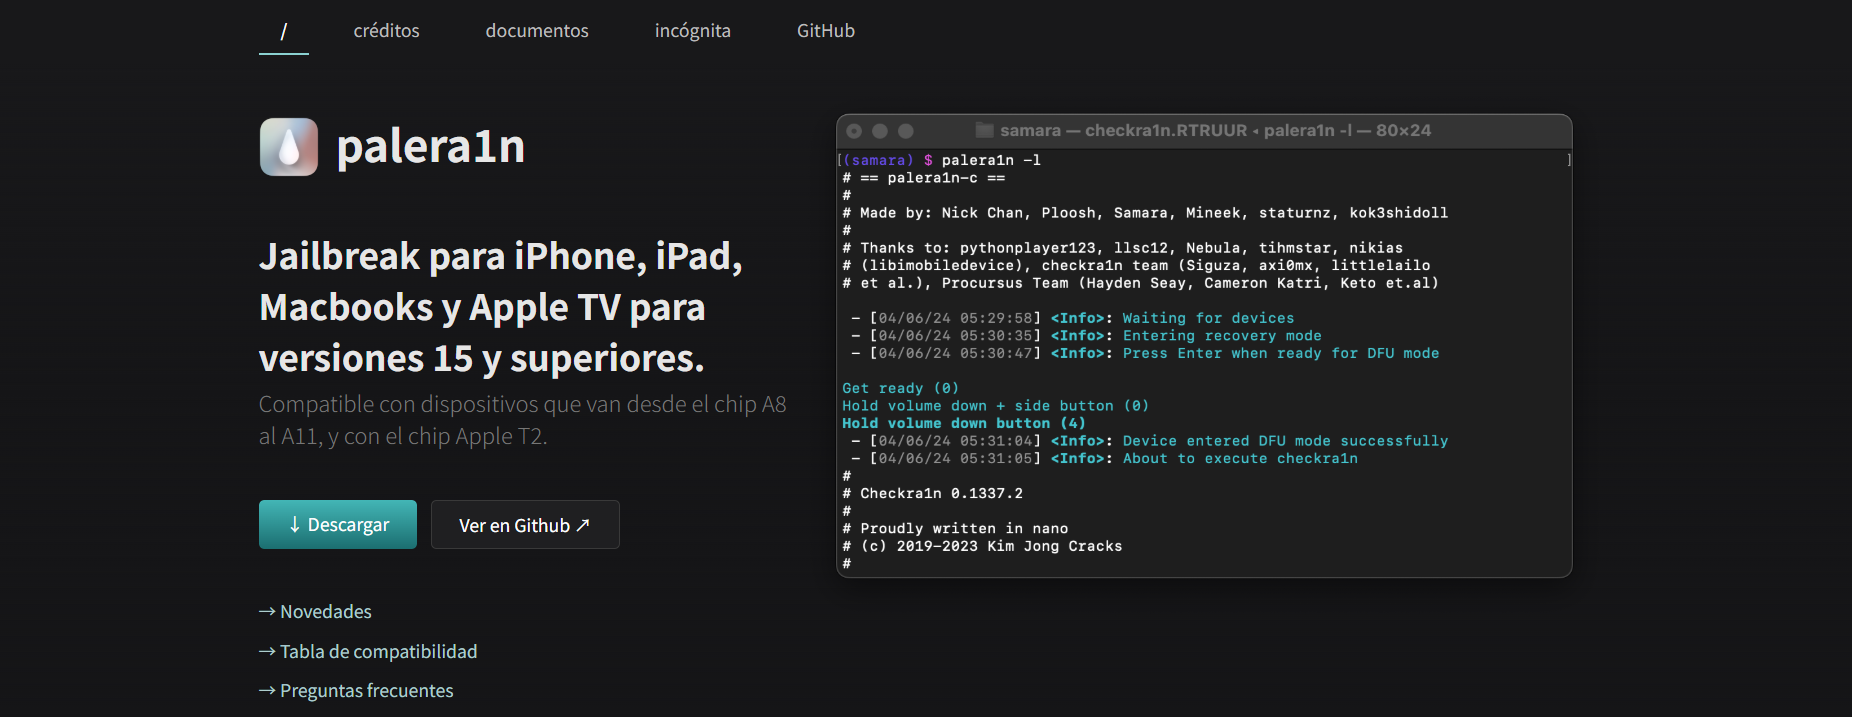
Task: Click the Descargar download button
Action: pos(338,524)
